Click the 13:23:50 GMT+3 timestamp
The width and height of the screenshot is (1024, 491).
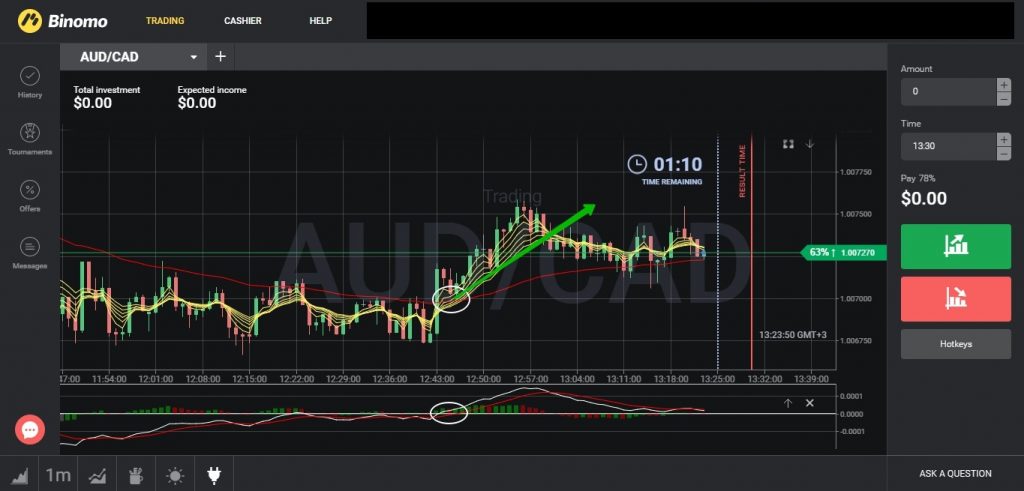[x=792, y=335]
